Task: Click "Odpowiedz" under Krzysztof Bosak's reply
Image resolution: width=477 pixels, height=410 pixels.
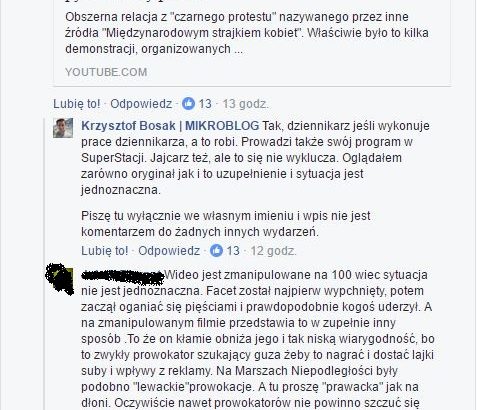Action: 169,250
